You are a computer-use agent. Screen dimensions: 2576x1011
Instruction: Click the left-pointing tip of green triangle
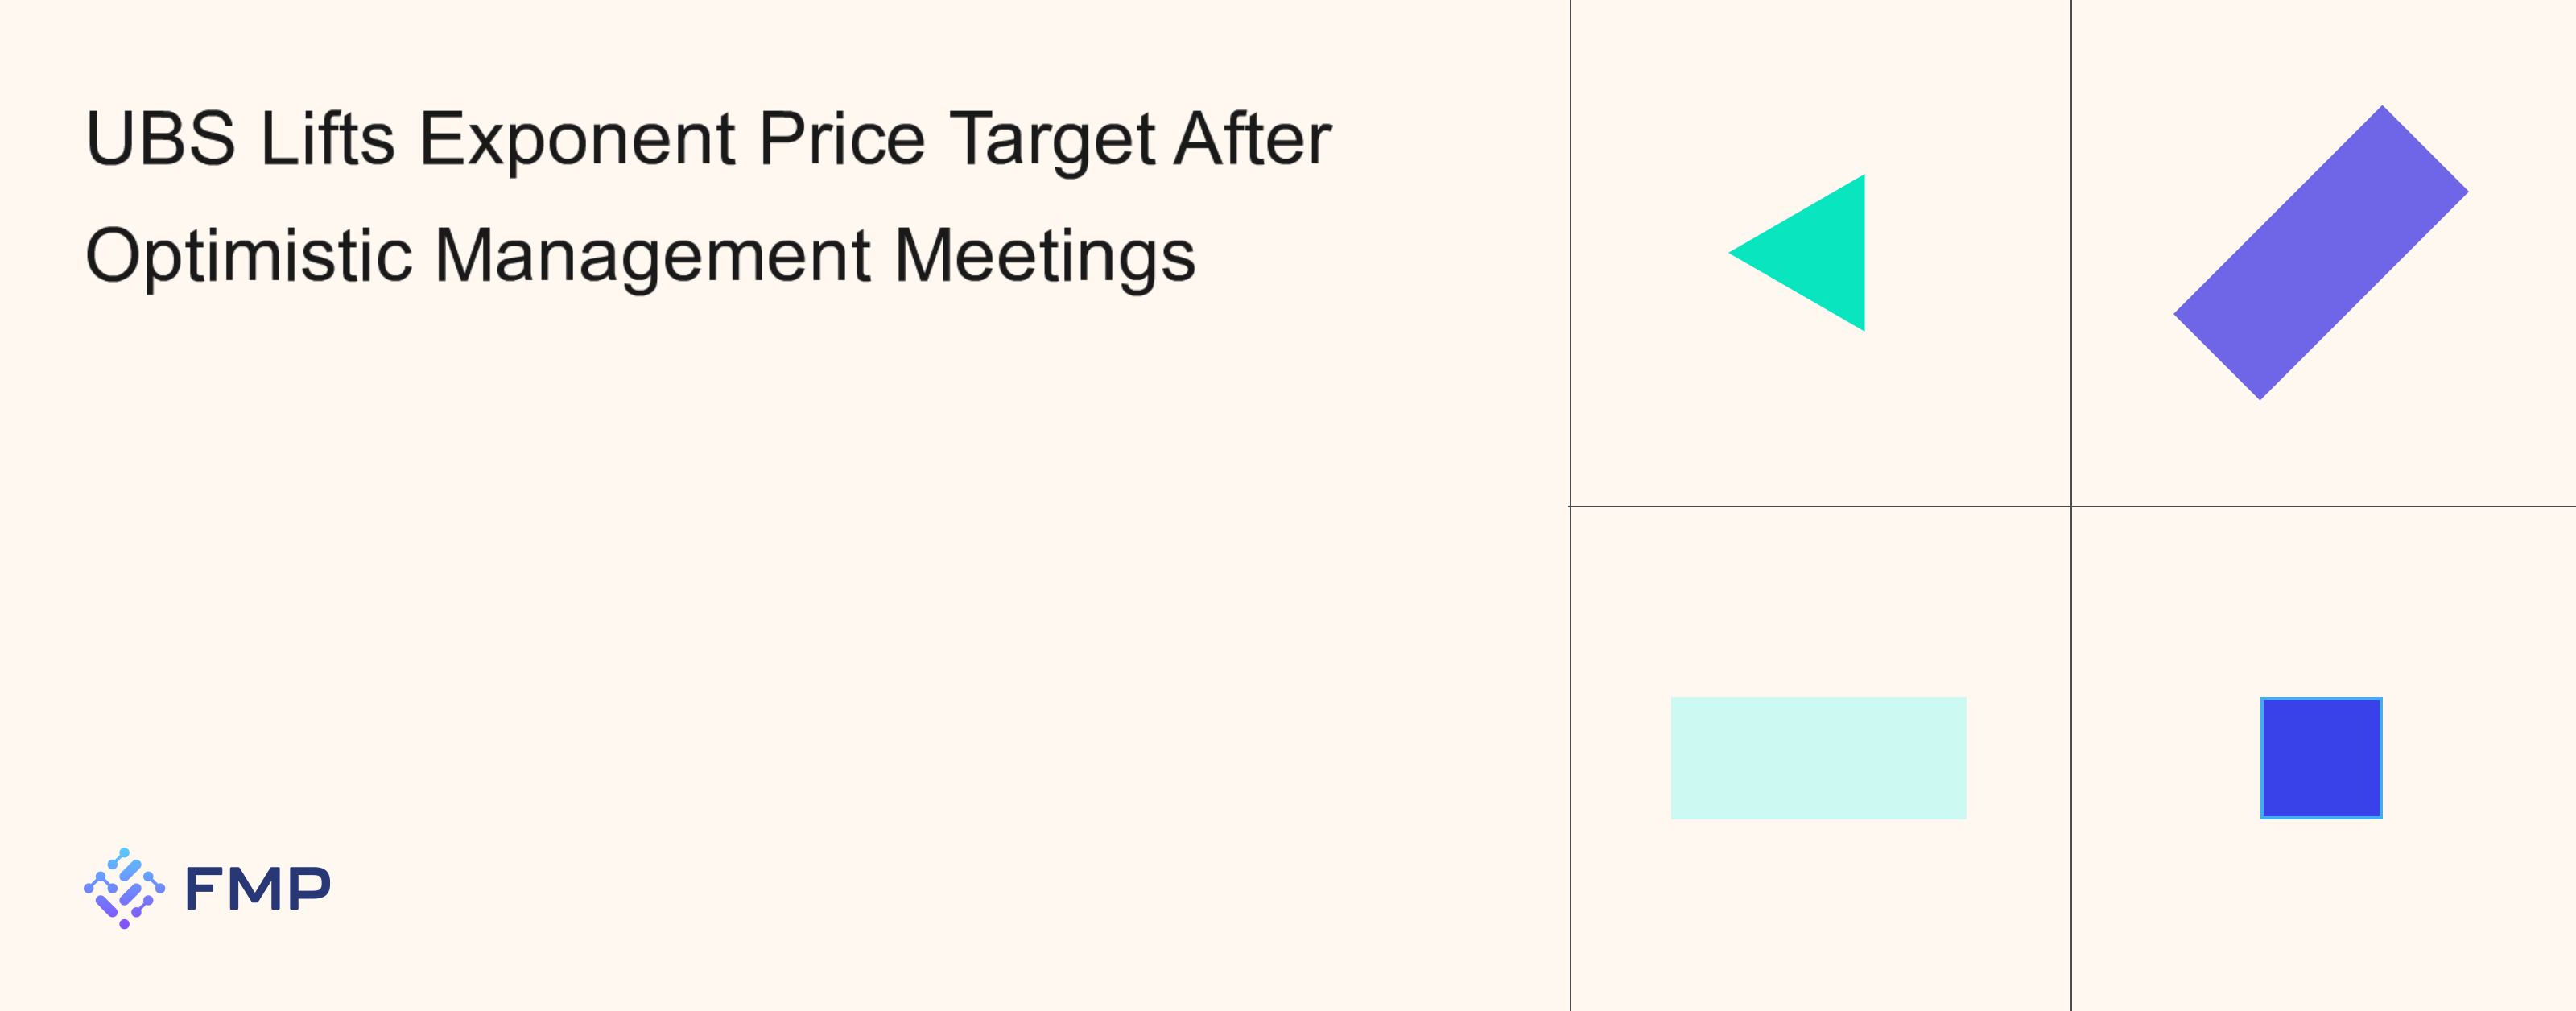(x=1734, y=253)
